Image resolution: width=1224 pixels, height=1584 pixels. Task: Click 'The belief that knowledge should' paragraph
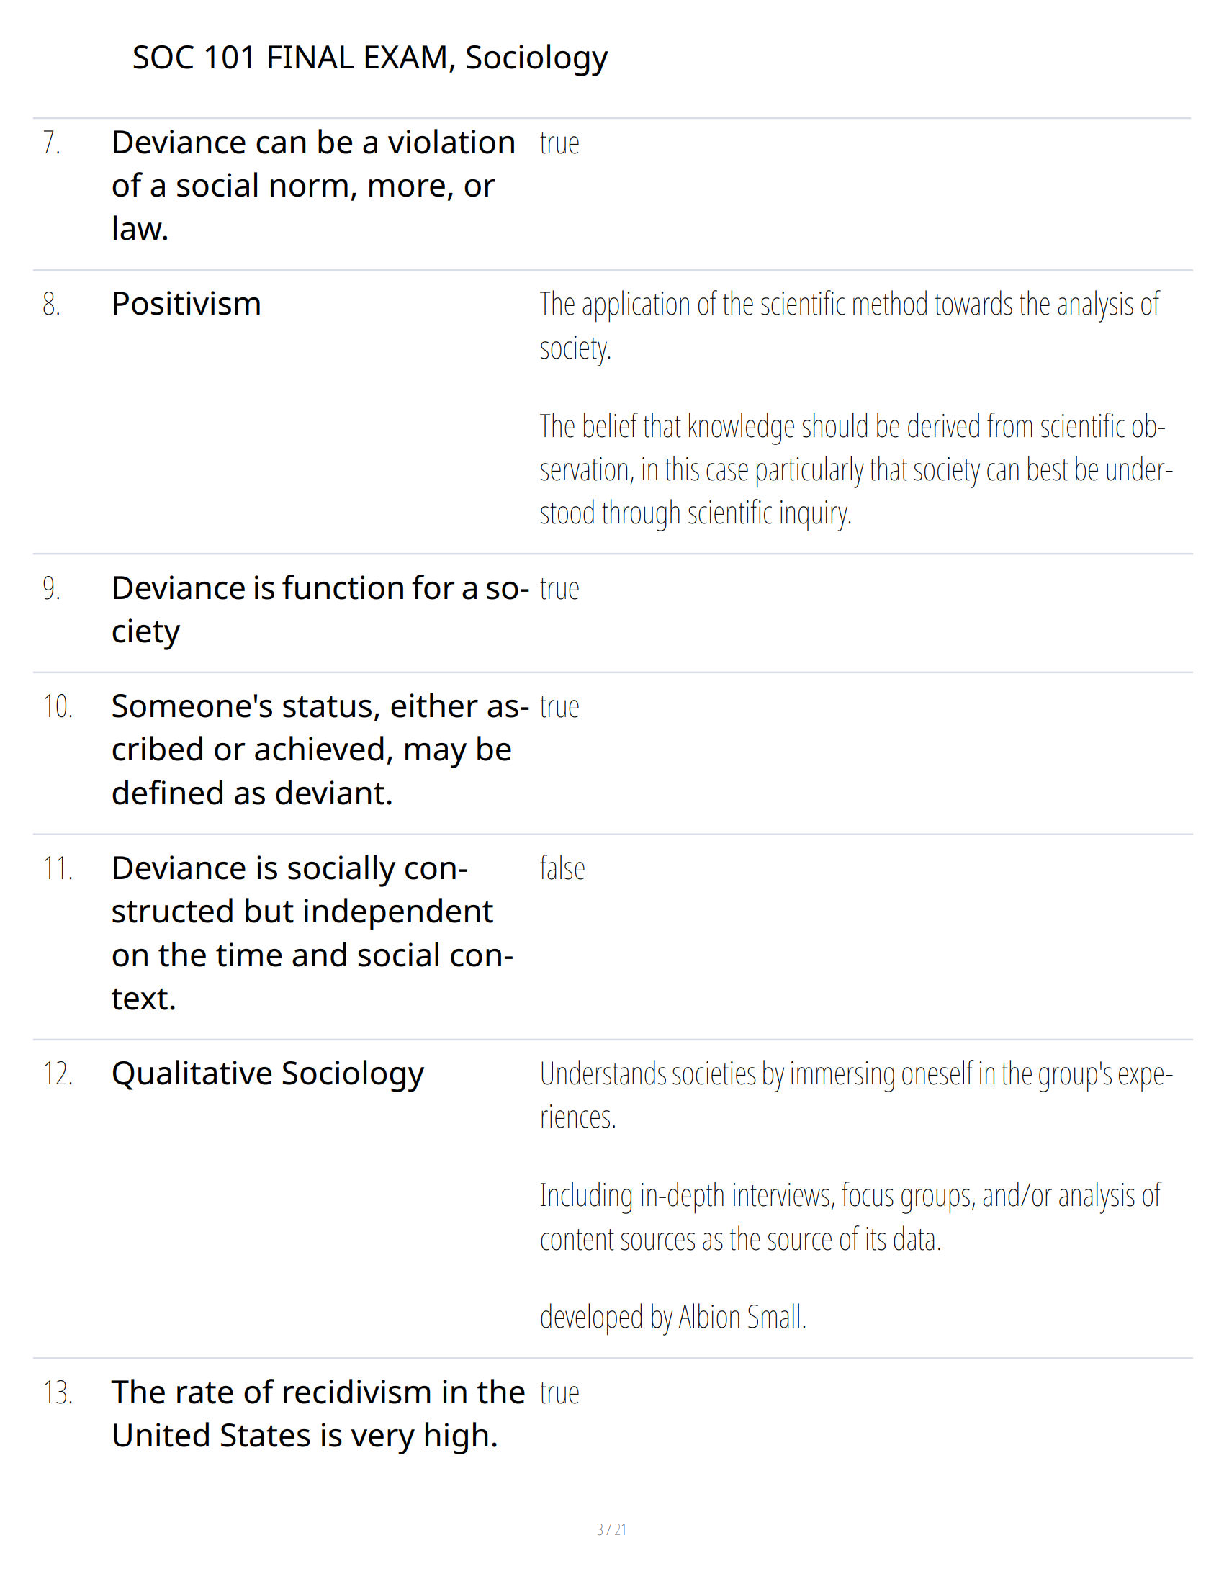pyautogui.click(x=856, y=470)
